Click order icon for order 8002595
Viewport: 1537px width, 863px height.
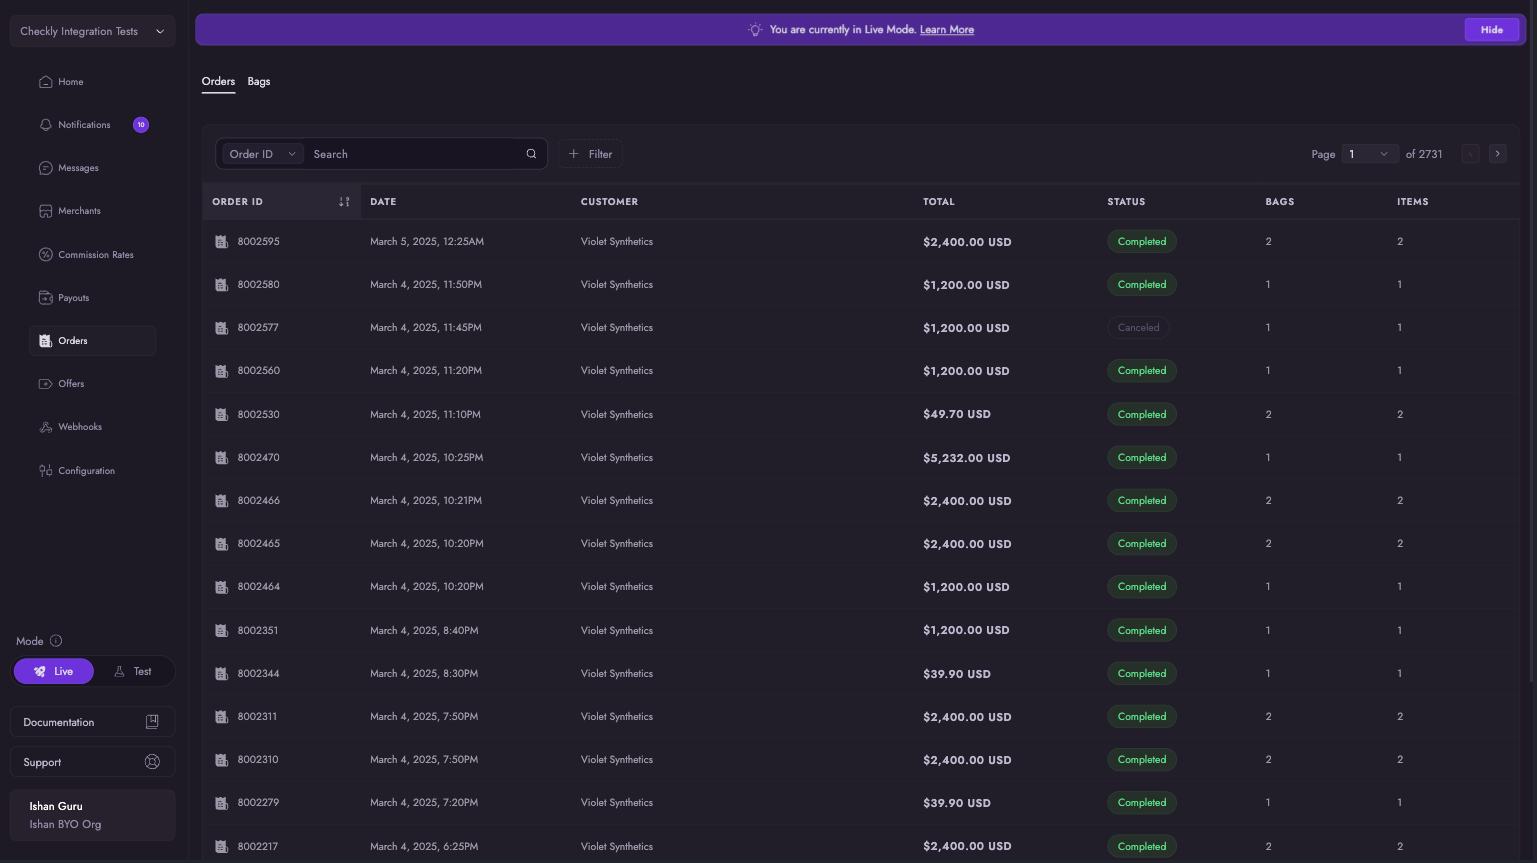[x=221, y=242]
